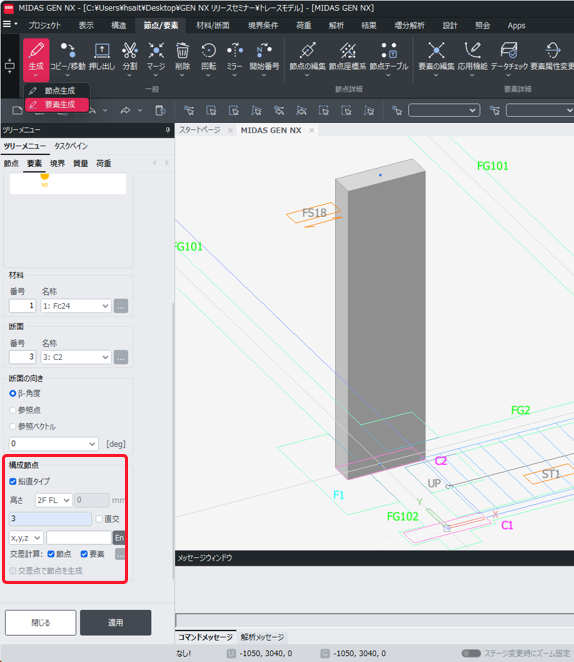574x662 pixels.
Task: Select the β-角度 radio button
Action: 13,393
